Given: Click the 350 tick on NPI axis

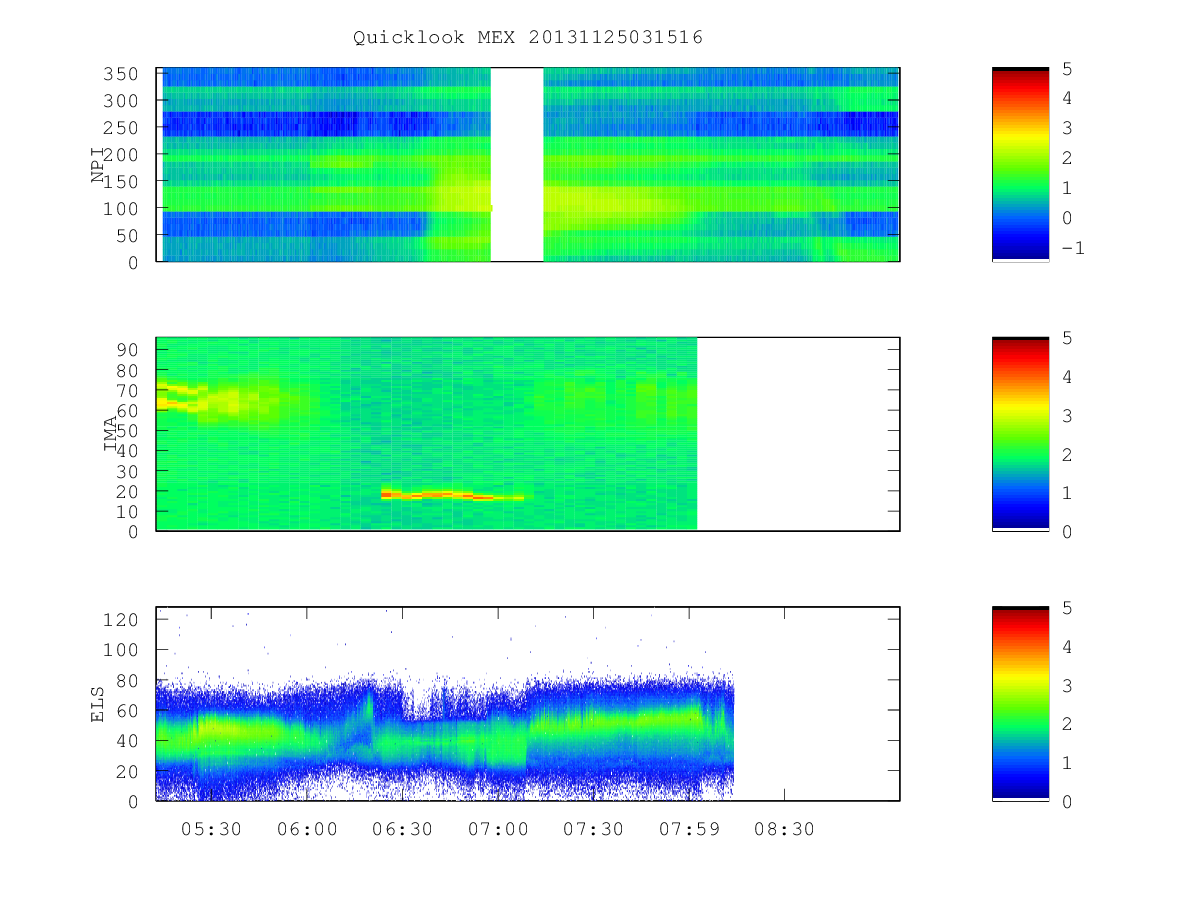Looking at the screenshot, I should (x=122, y=74).
